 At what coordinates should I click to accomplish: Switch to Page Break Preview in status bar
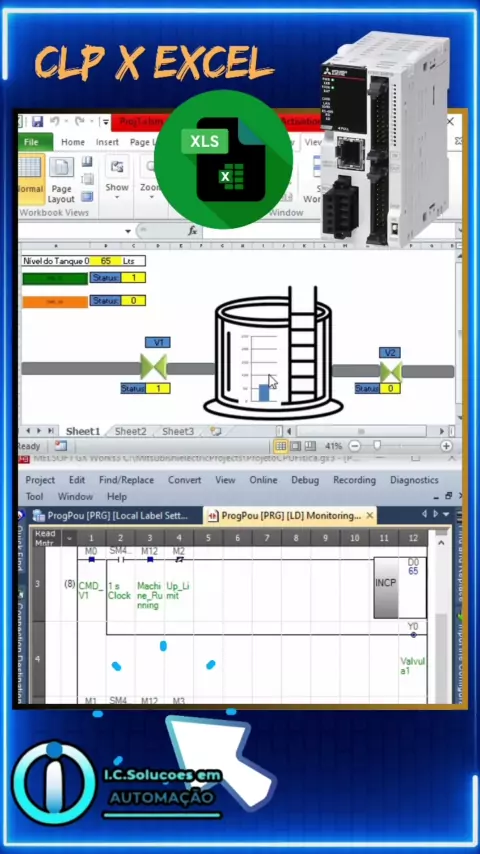[310, 446]
